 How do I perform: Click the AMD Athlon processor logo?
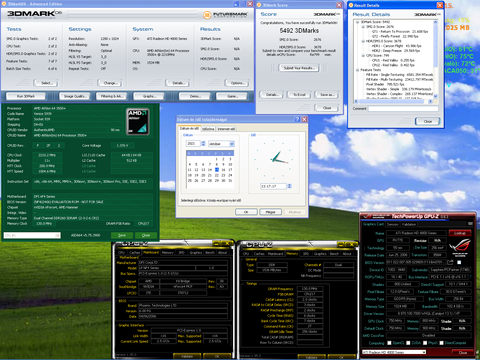(138, 122)
